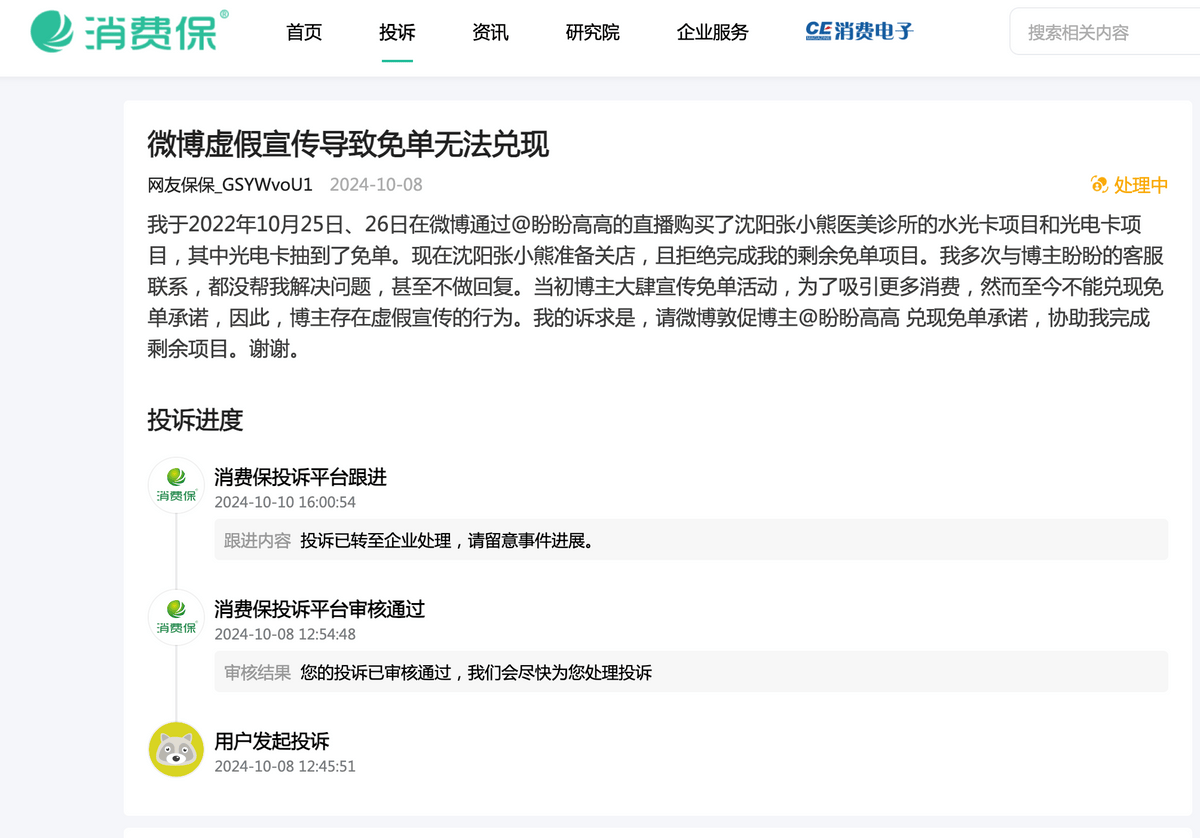Open the 研究院 menu item

pos(592,32)
